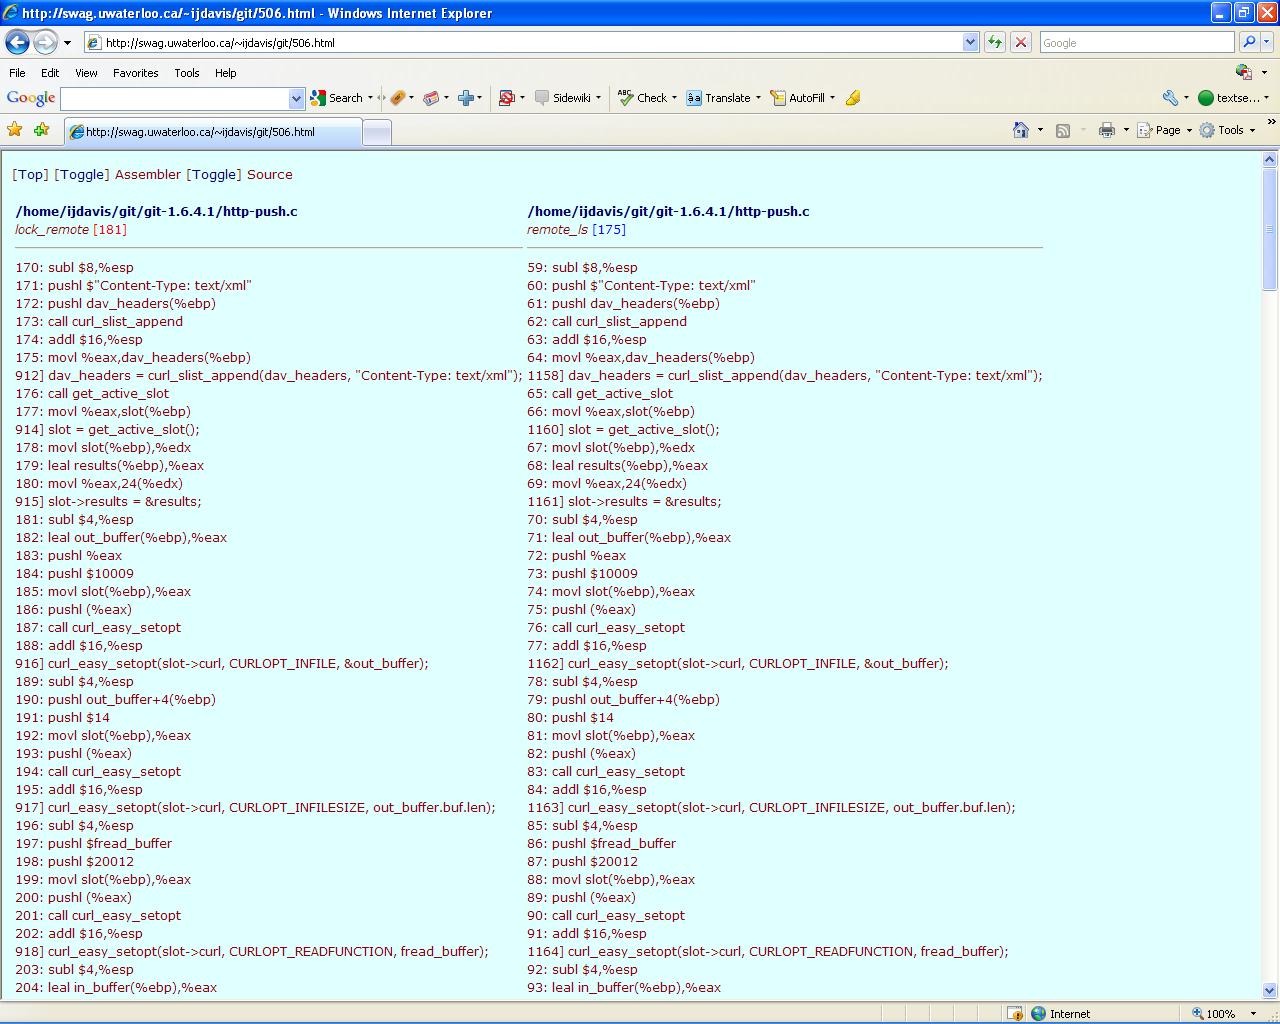Select the 506.html browser tab
Screen dimensions: 1280x1024
pos(213,132)
